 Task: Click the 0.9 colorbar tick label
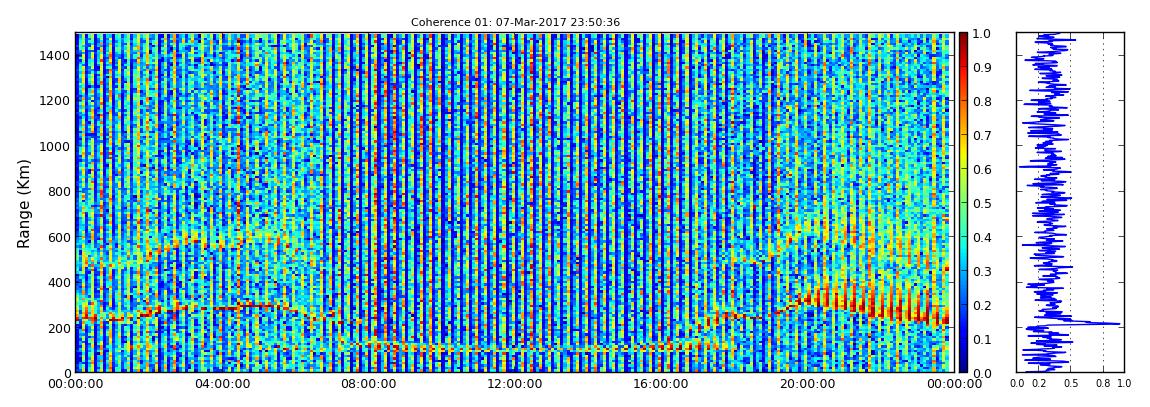[982, 67]
